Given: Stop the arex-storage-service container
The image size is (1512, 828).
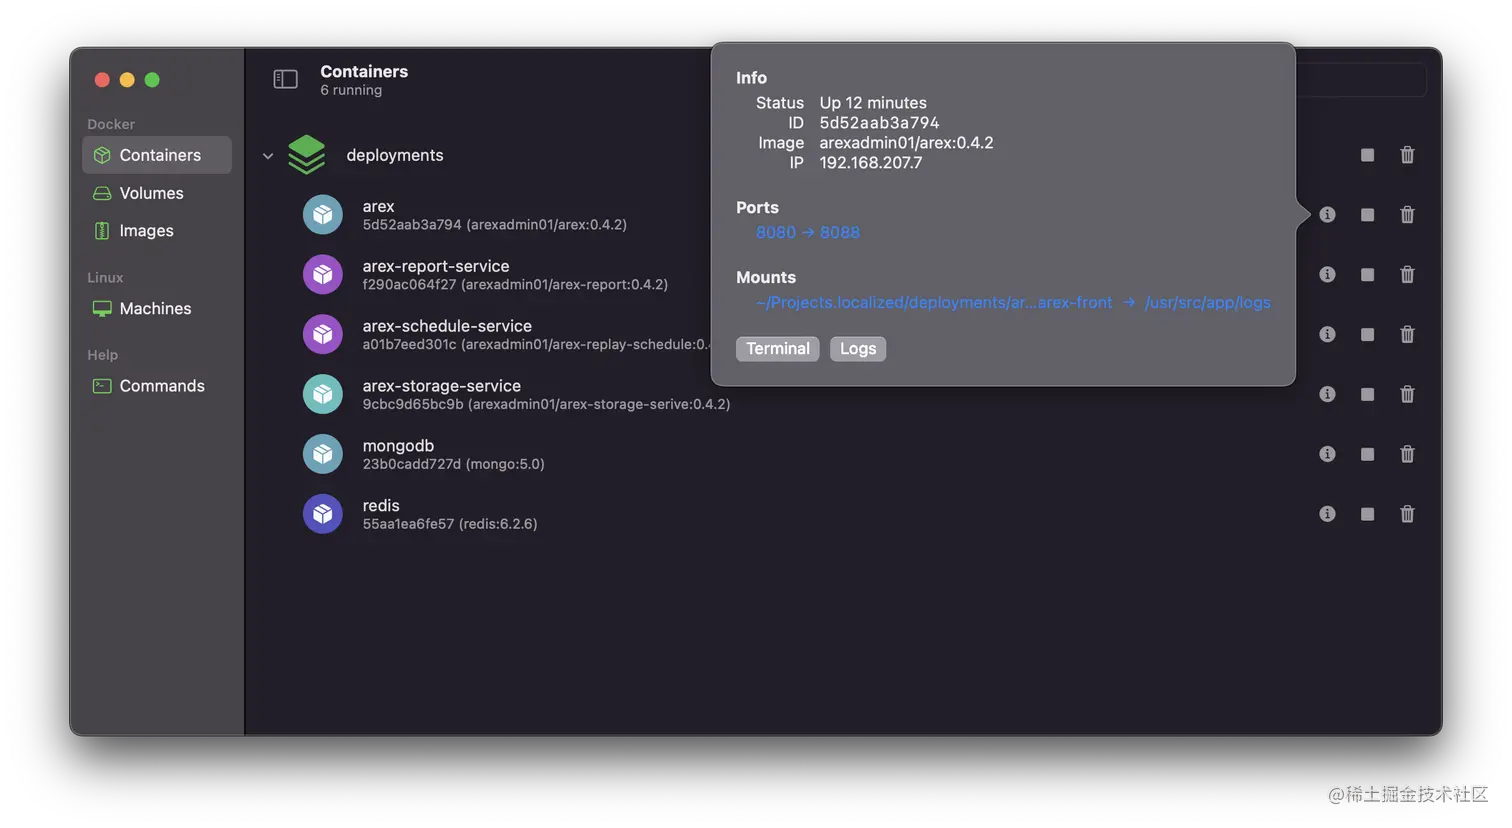Looking at the screenshot, I should tap(1367, 395).
